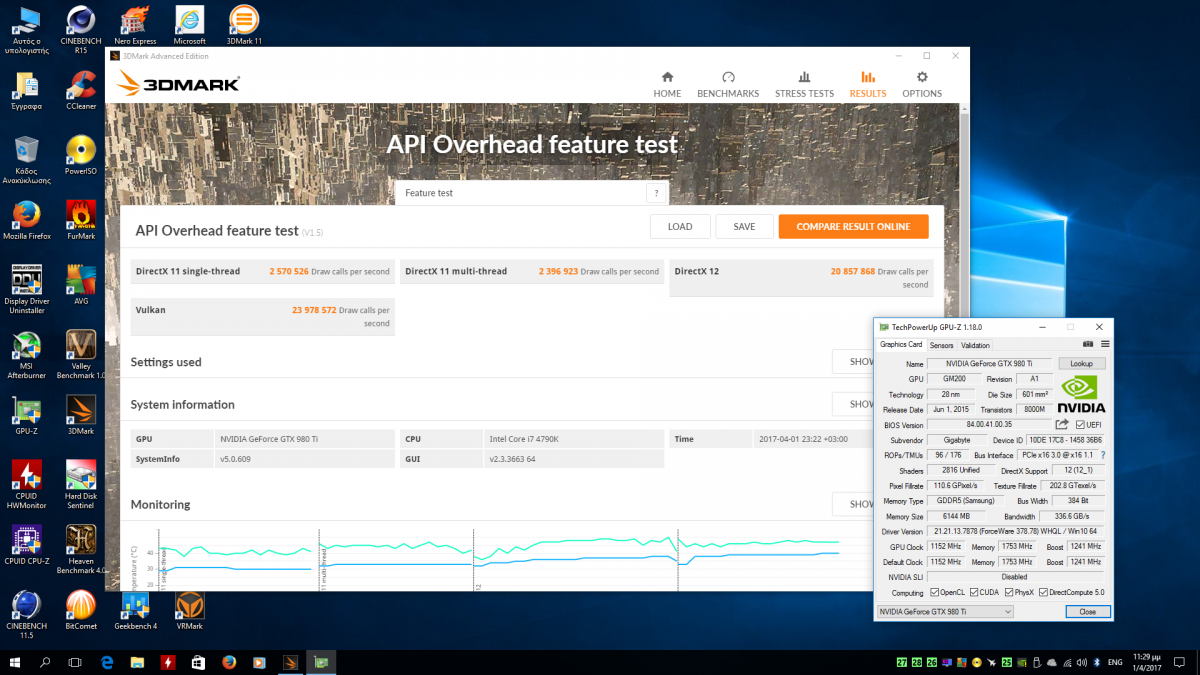This screenshot has height=675, width=1200.
Task: Expand the System information details
Action: tap(853, 404)
